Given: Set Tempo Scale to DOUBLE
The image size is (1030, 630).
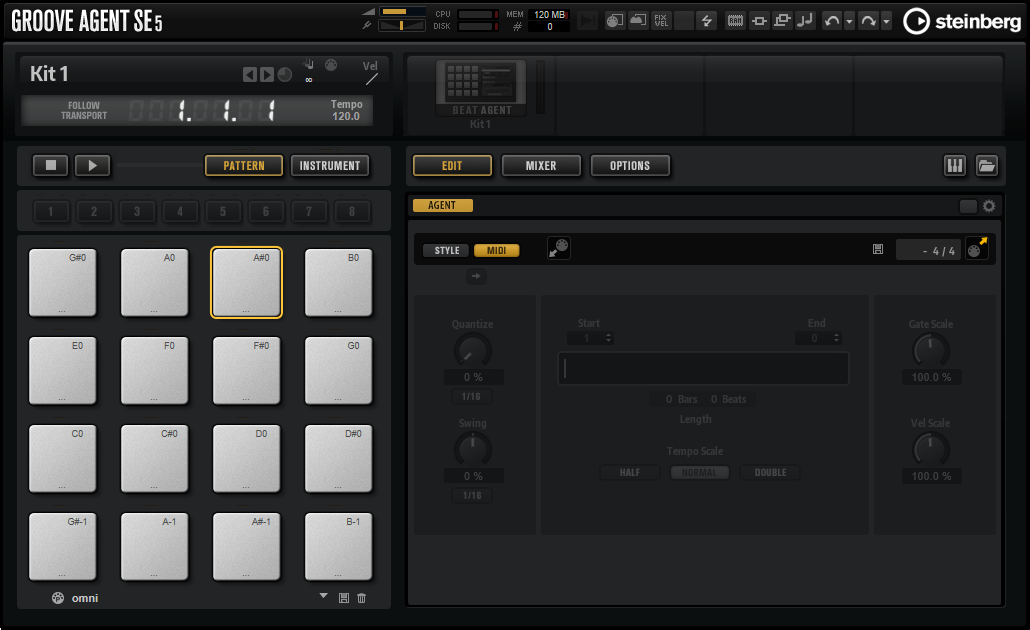Looking at the screenshot, I should pyautogui.click(x=770, y=472).
